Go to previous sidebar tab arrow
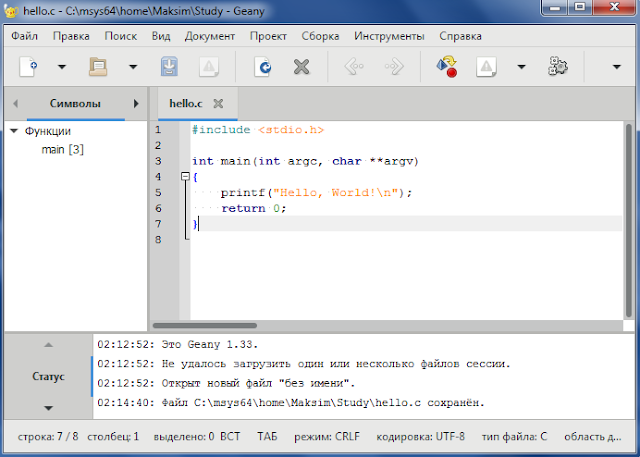The height and width of the screenshot is (457, 640). tap(16, 104)
